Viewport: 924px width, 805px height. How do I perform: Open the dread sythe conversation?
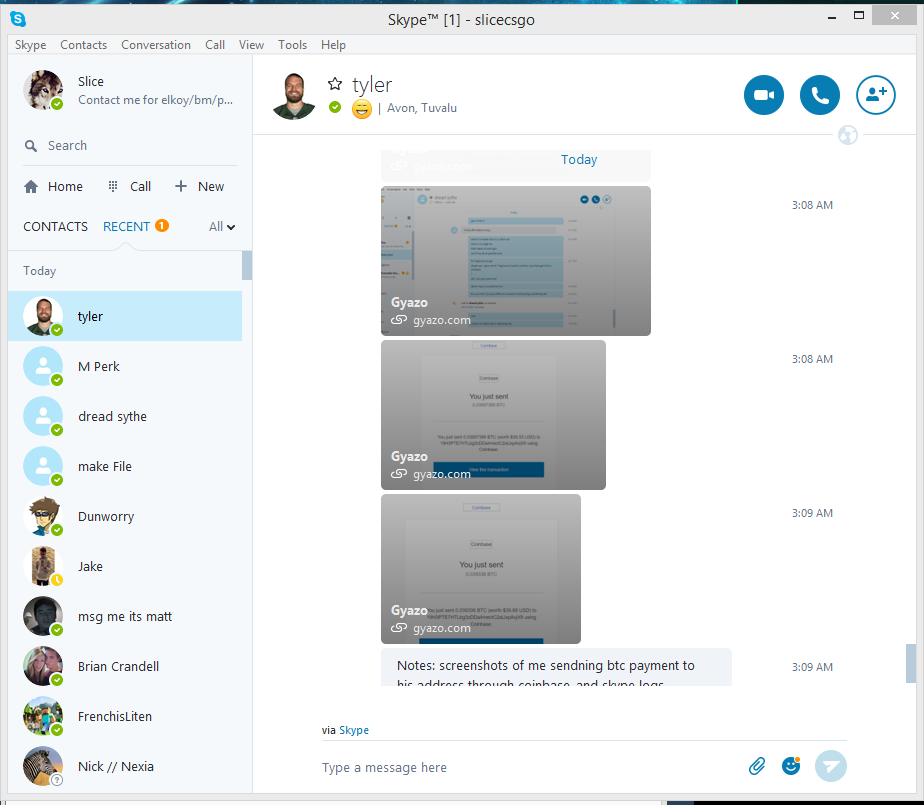(x=125, y=416)
